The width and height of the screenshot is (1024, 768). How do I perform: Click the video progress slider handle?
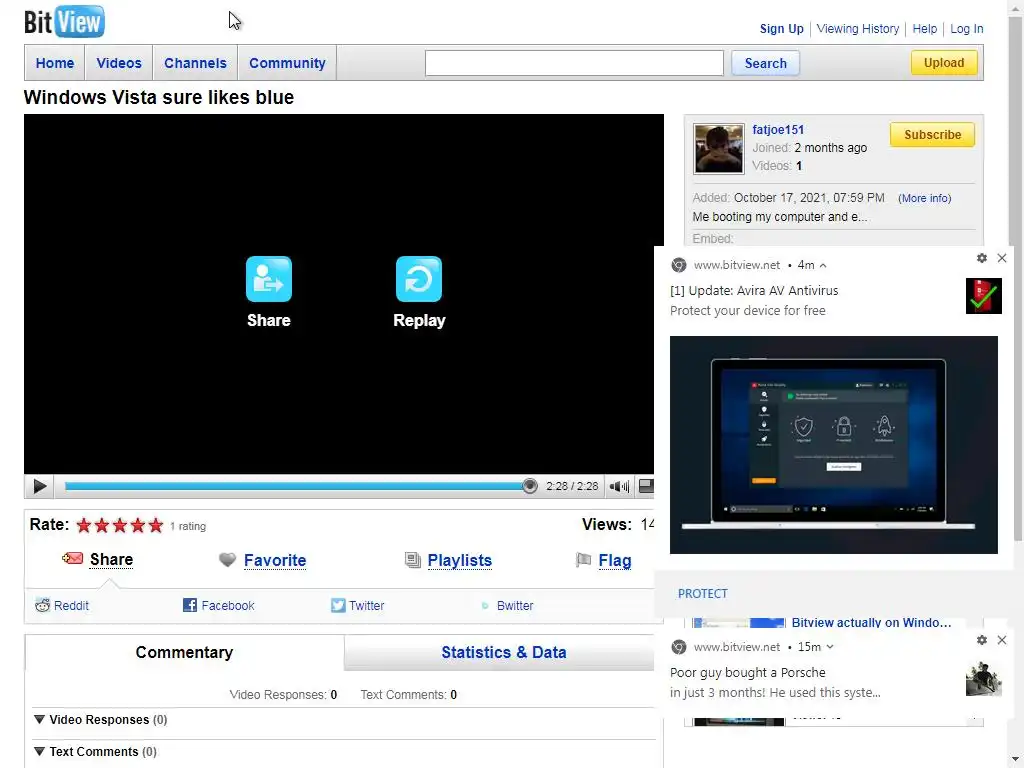(x=530, y=486)
